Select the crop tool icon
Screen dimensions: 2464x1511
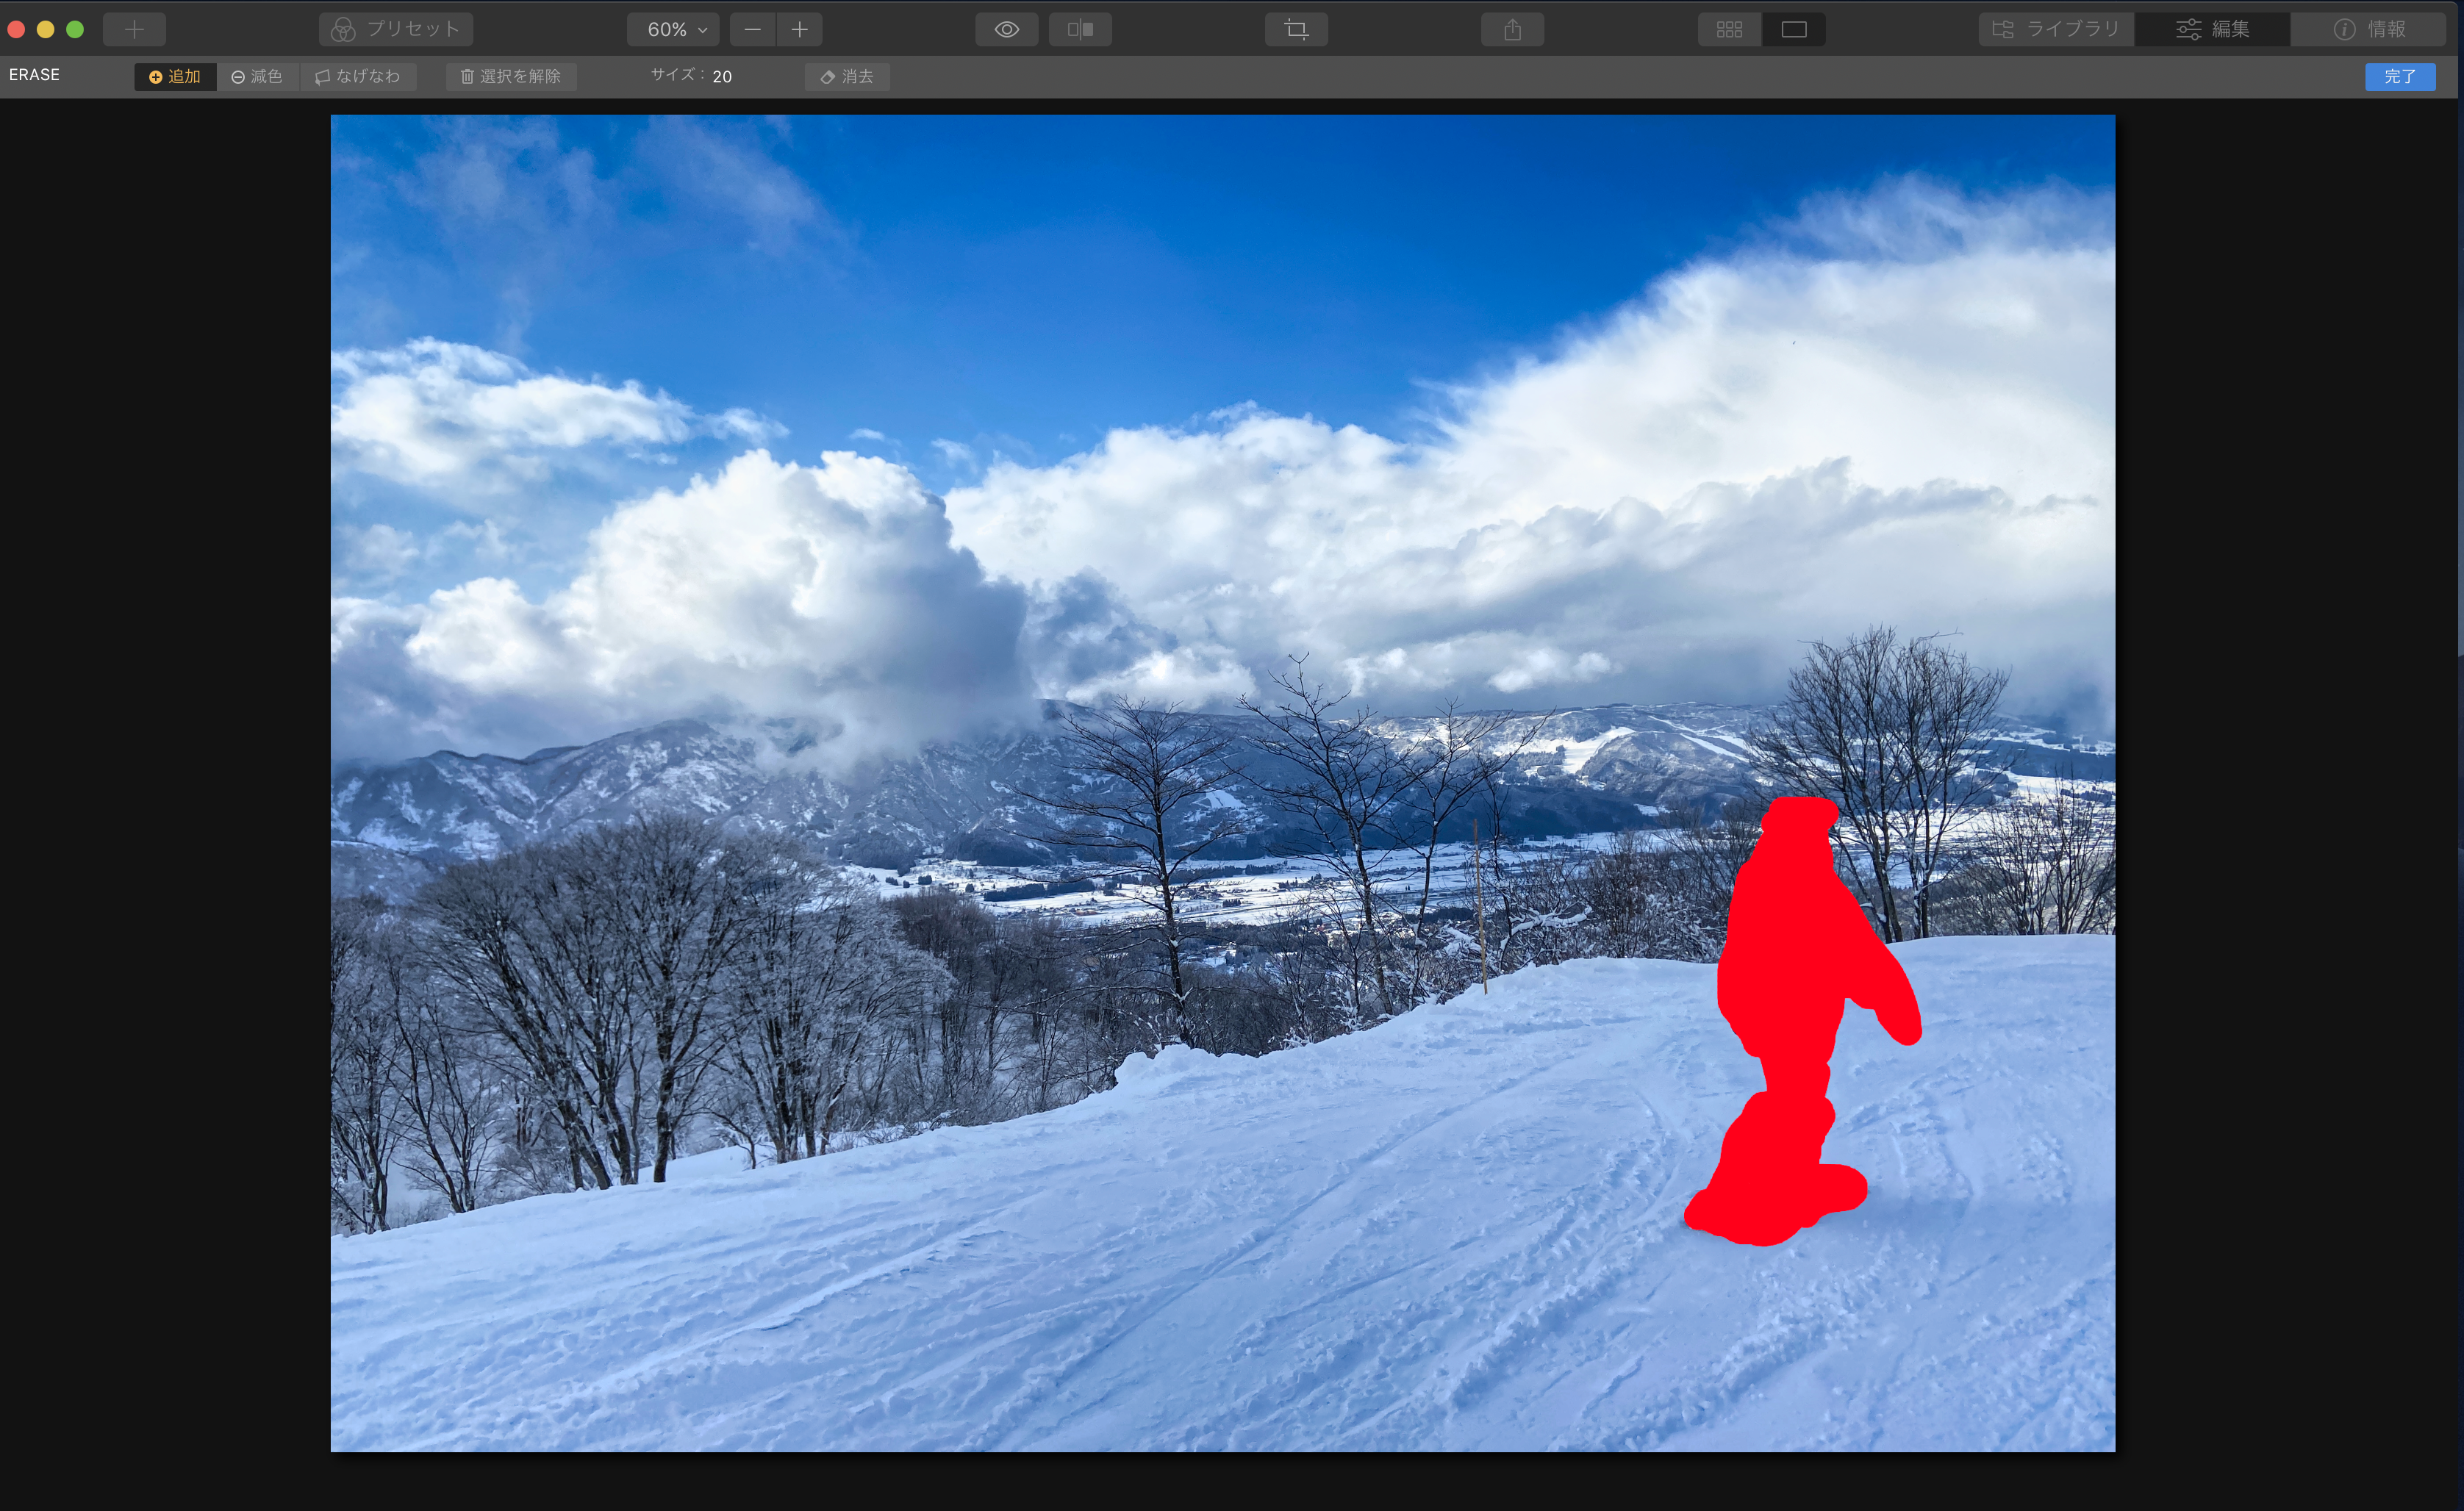tap(1296, 30)
